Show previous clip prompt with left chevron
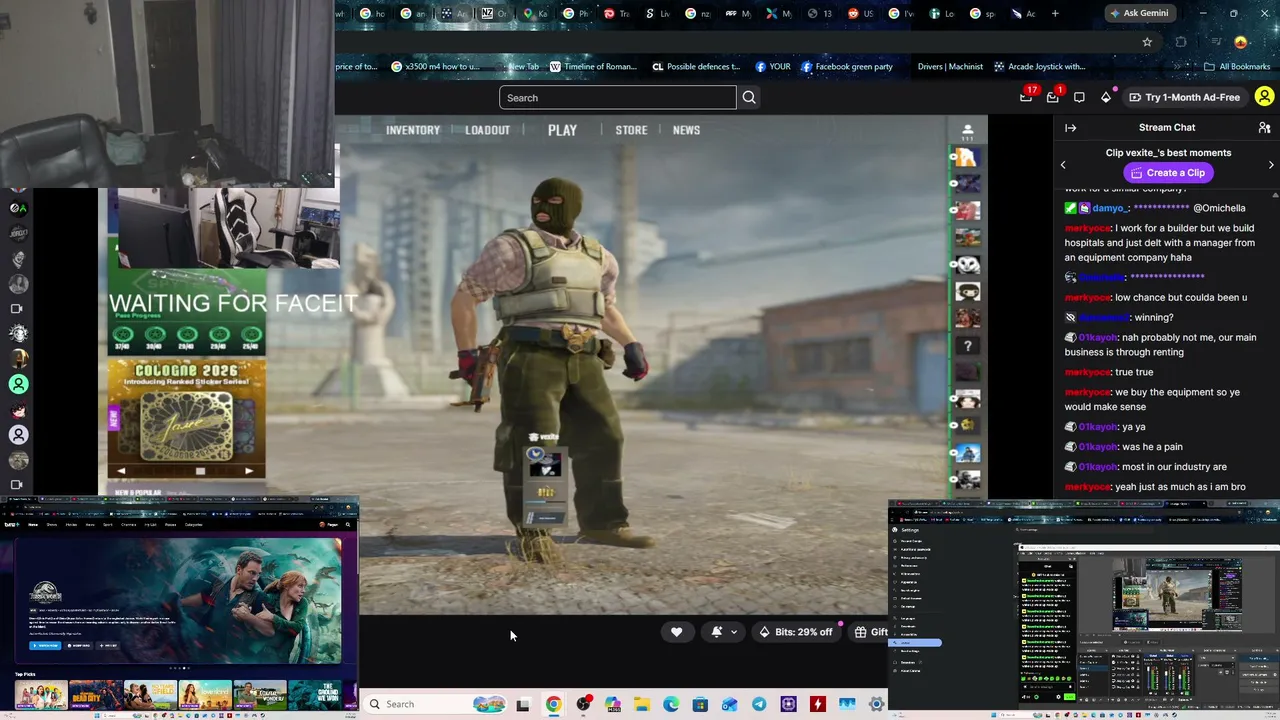The width and height of the screenshot is (1280, 720). click(1063, 164)
